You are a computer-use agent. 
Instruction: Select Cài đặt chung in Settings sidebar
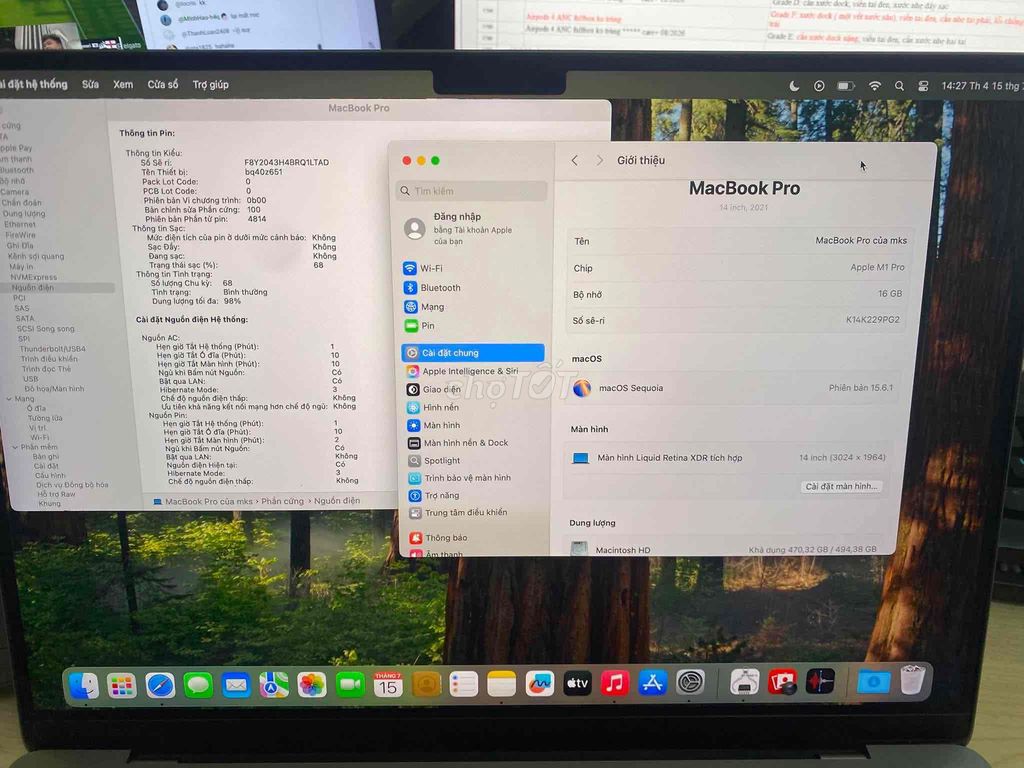pos(473,353)
